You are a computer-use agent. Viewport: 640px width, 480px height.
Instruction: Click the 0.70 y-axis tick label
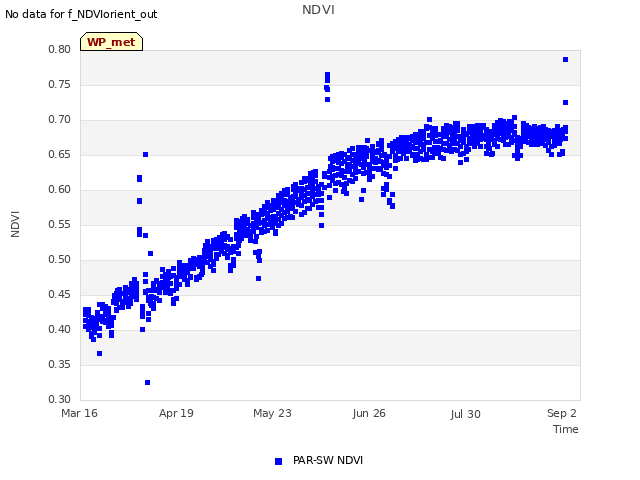[60, 120]
